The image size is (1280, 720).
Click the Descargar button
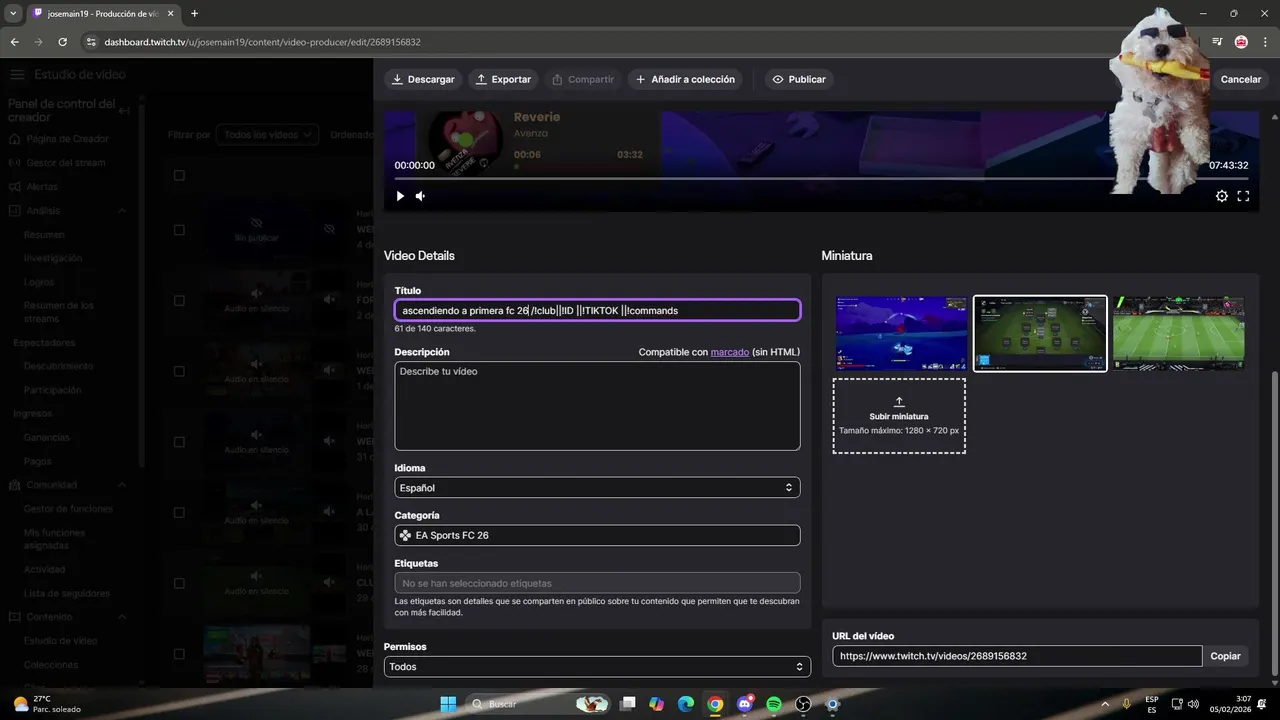[423, 79]
